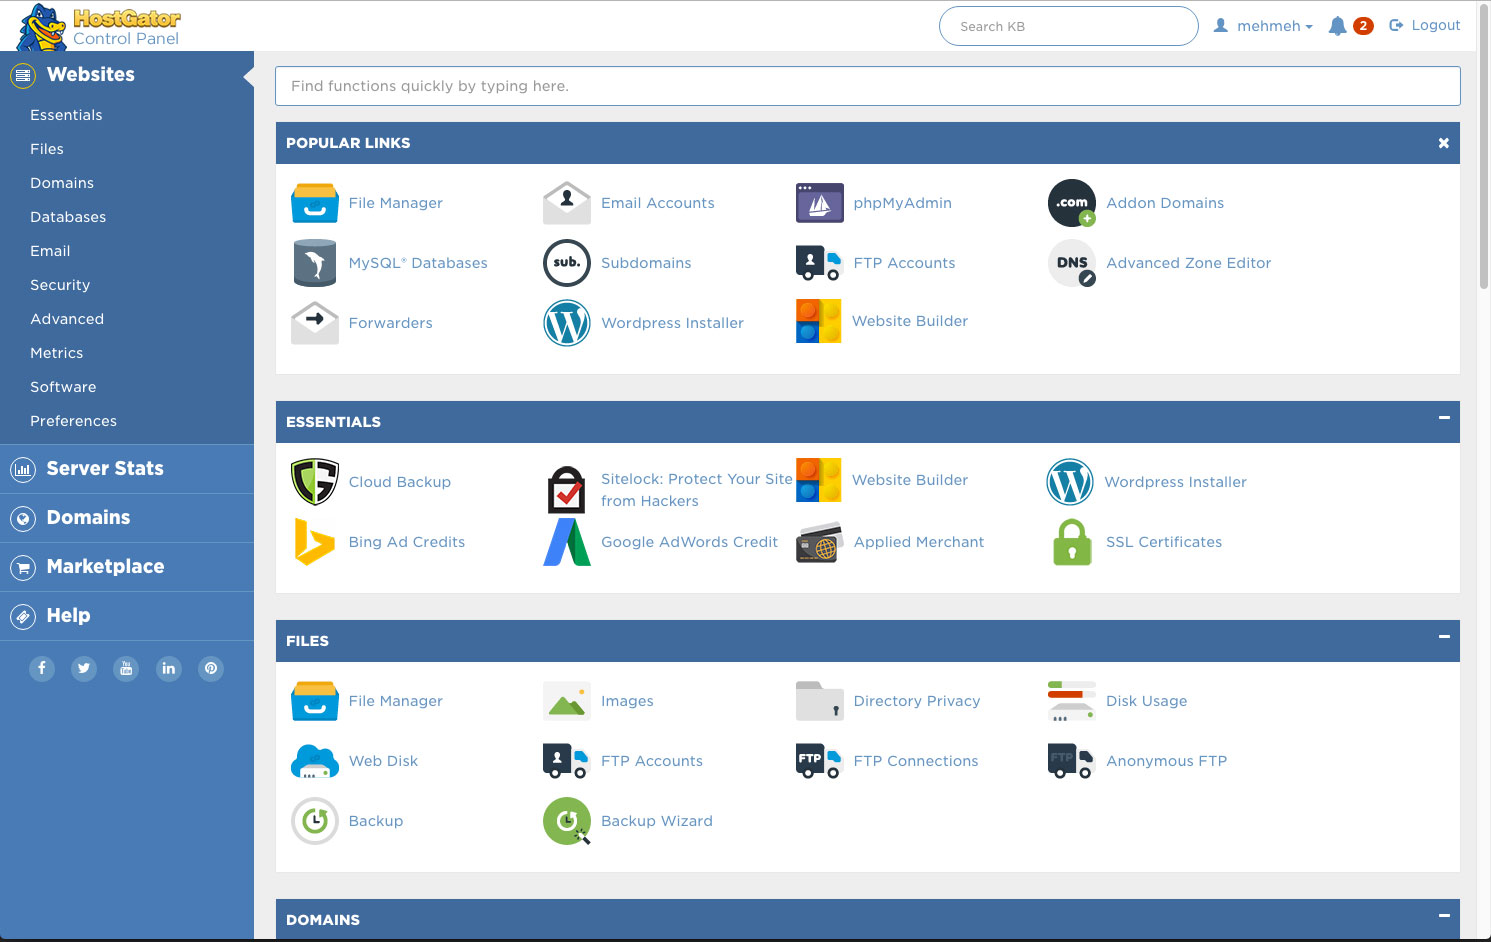Collapse the Domains section with minus button

tap(1444, 915)
